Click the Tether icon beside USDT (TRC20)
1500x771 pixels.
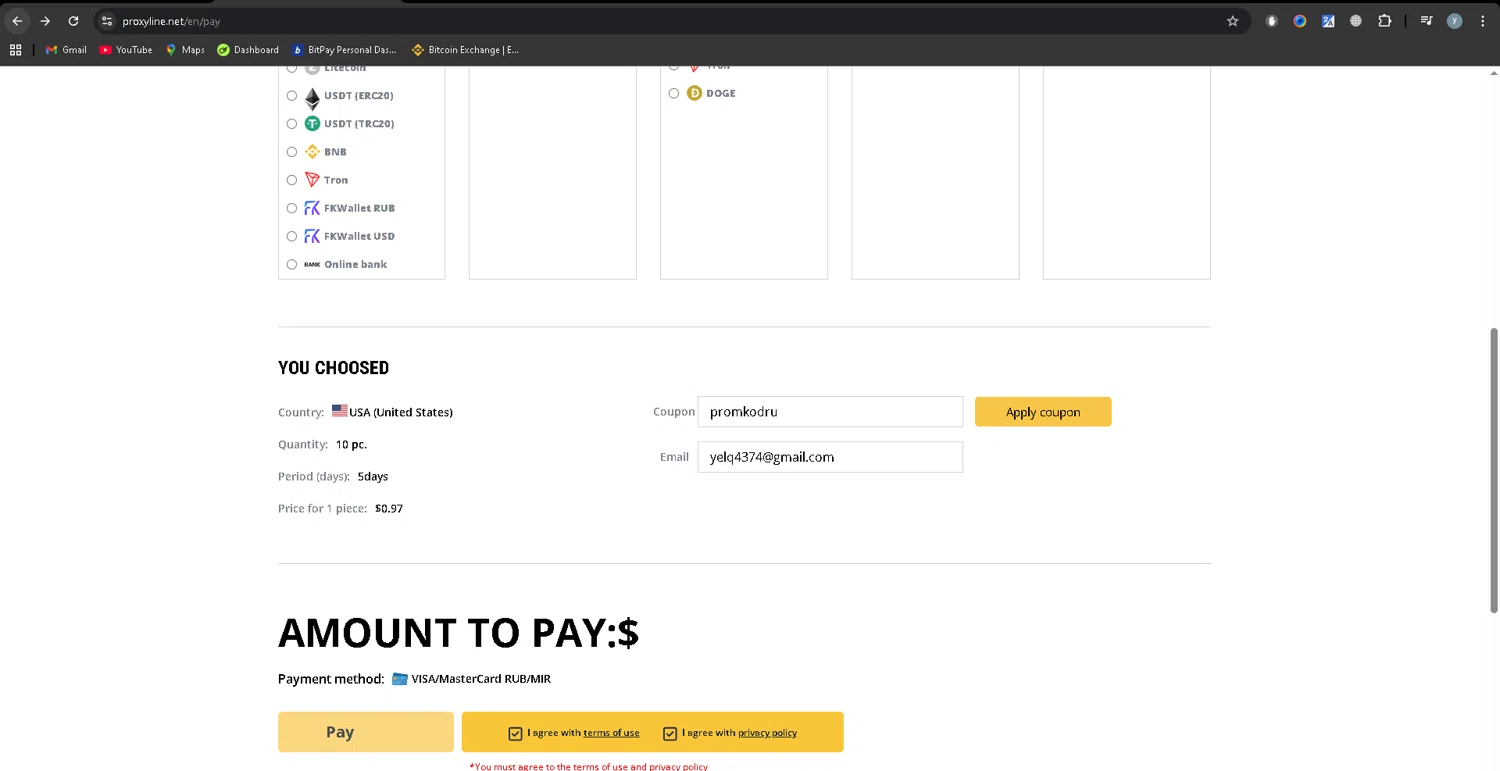click(312, 124)
